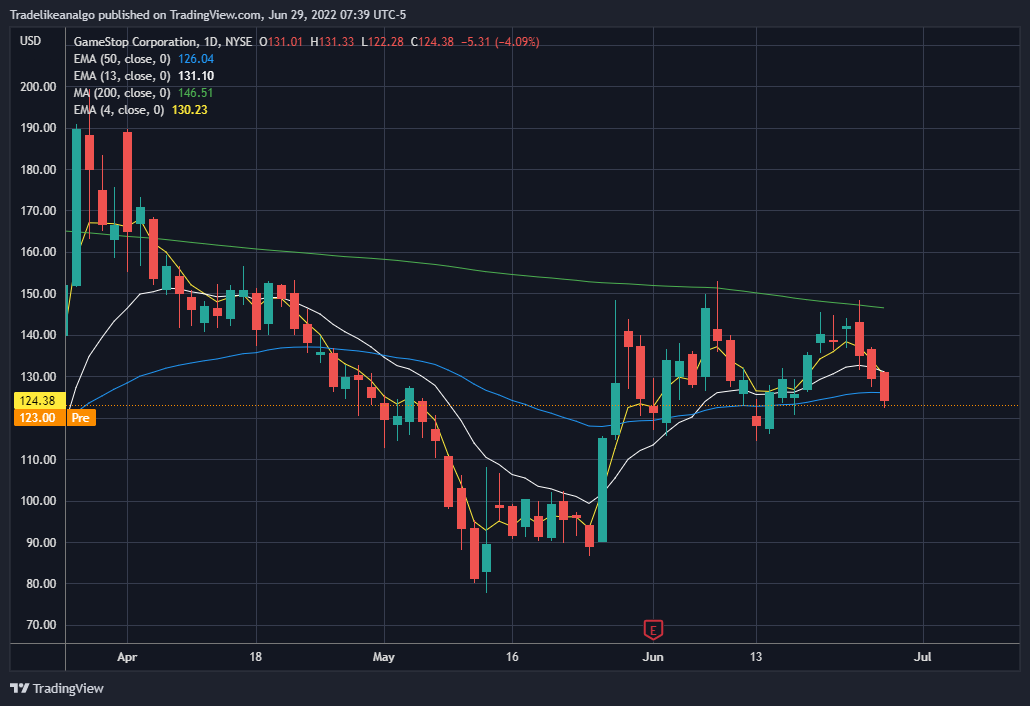This screenshot has width=1030, height=706.
Task: Click the yellow 130.23 EMA value
Action: 190,110
